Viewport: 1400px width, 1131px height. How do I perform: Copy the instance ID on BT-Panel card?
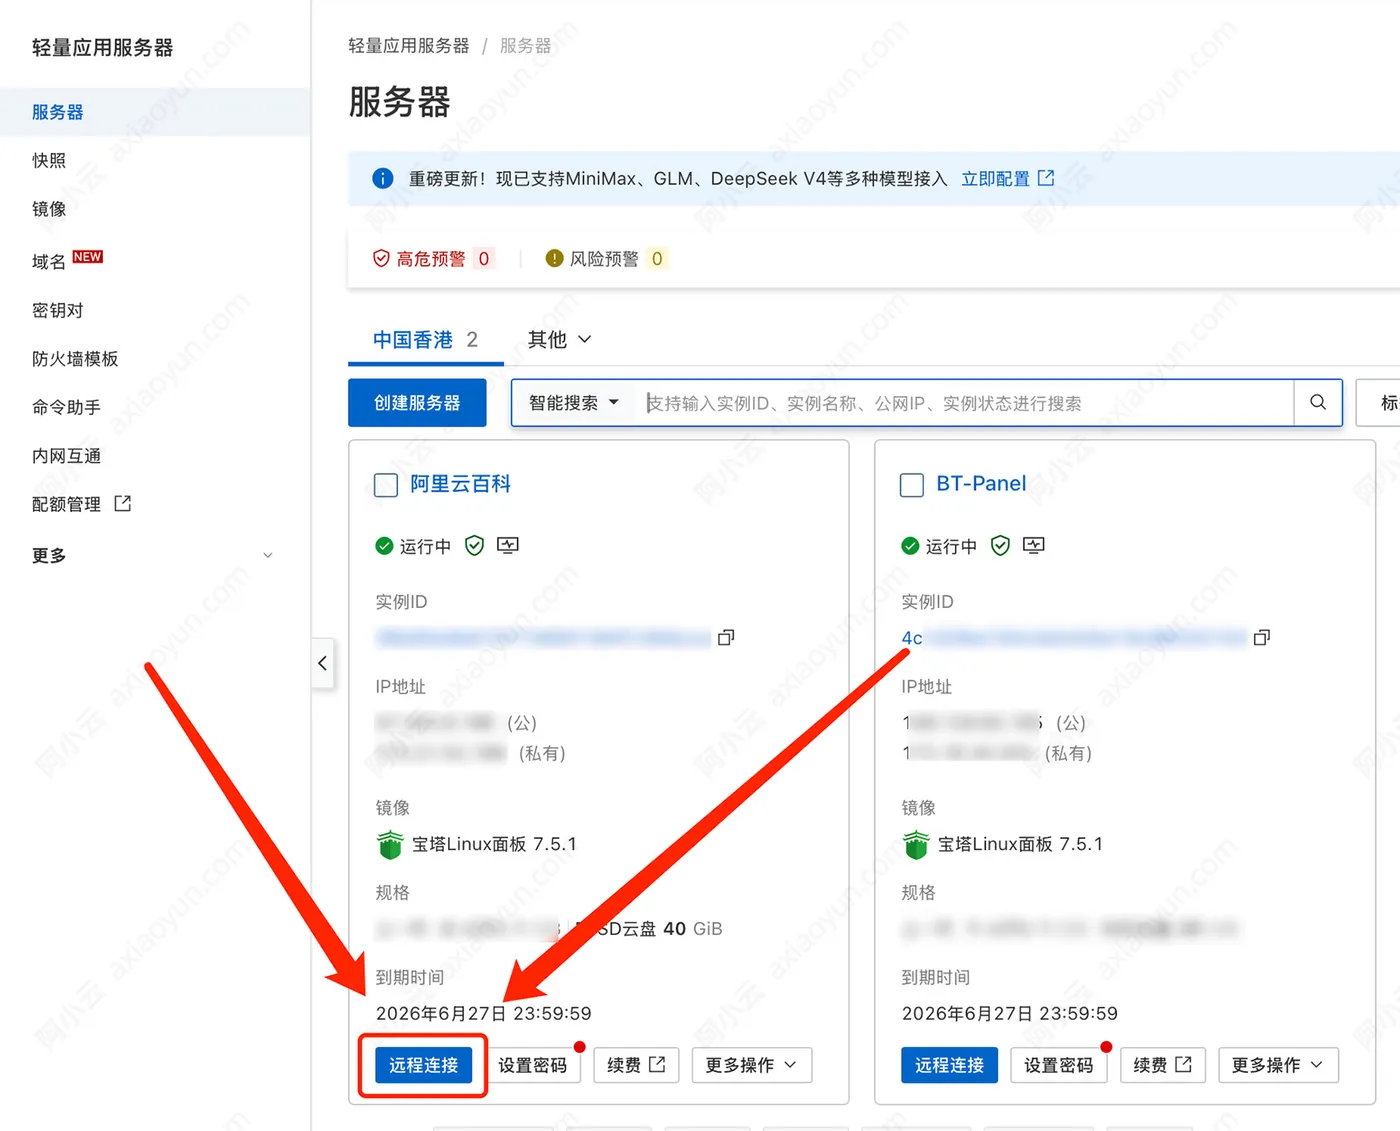tap(1262, 637)
